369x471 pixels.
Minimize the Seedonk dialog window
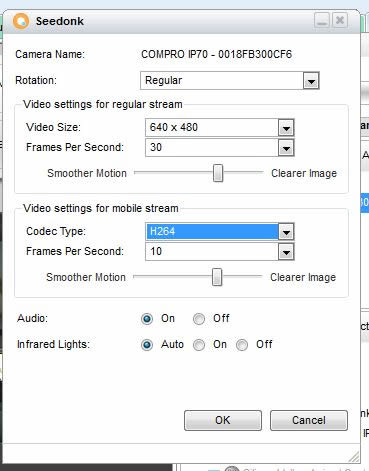click(322, 21)
